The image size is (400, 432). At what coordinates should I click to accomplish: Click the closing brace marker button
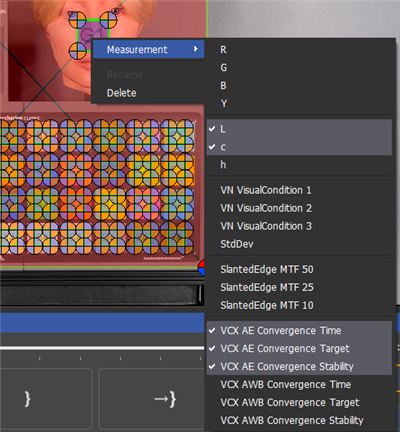tap(46, 399)
